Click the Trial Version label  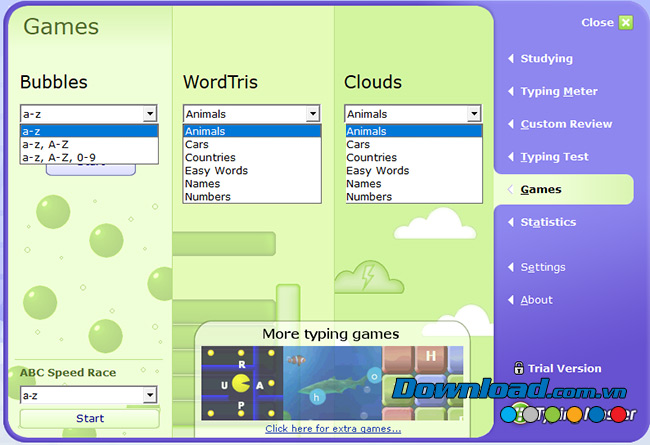click(x=564, y=368)
